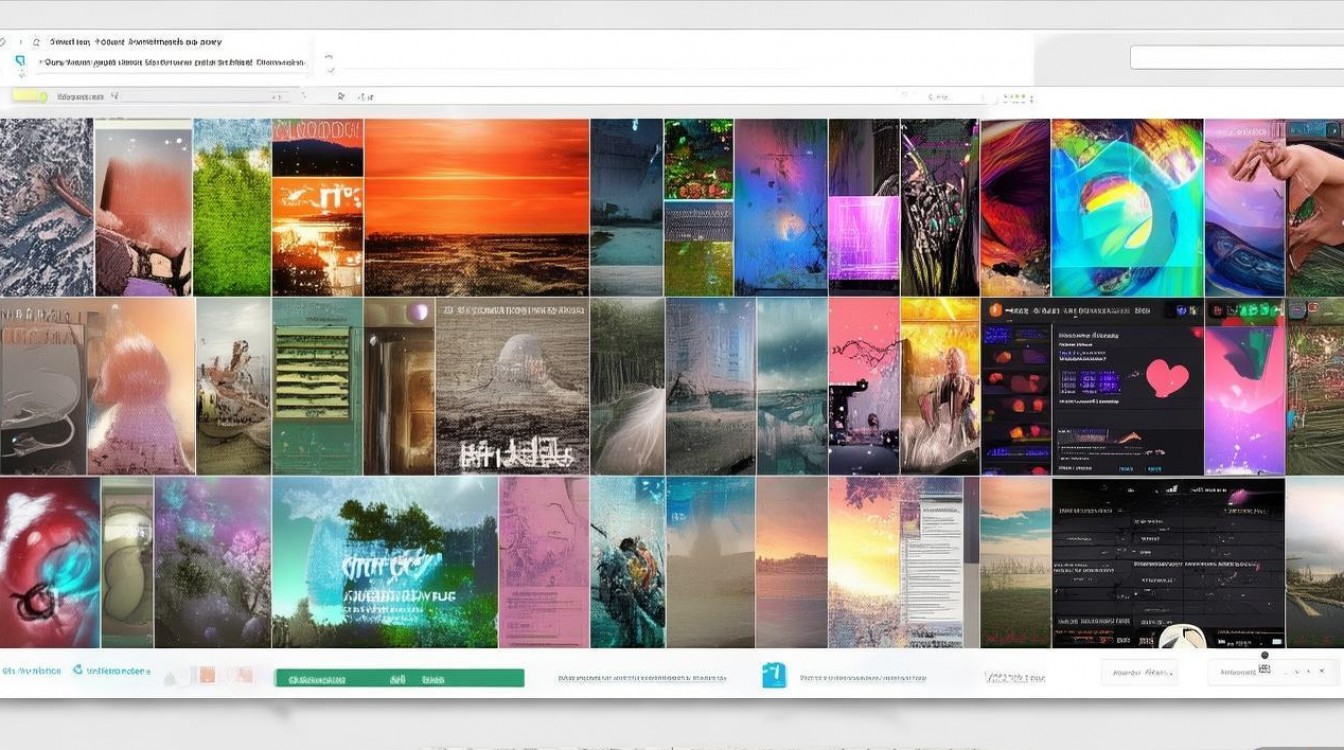This screenshot has width=1344, height=750.
Task: Click the search magnifier icon in top bar
Action: tap(36, 43)
